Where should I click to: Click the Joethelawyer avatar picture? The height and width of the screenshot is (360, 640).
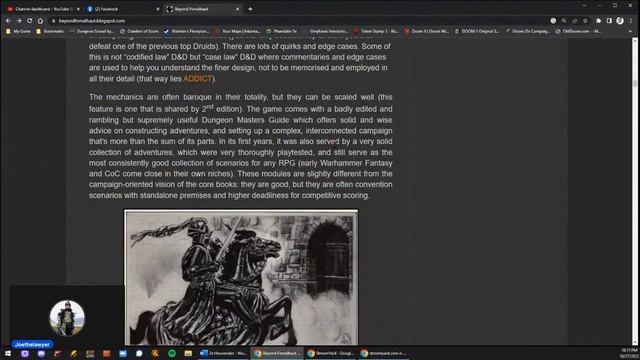point(67,318)
